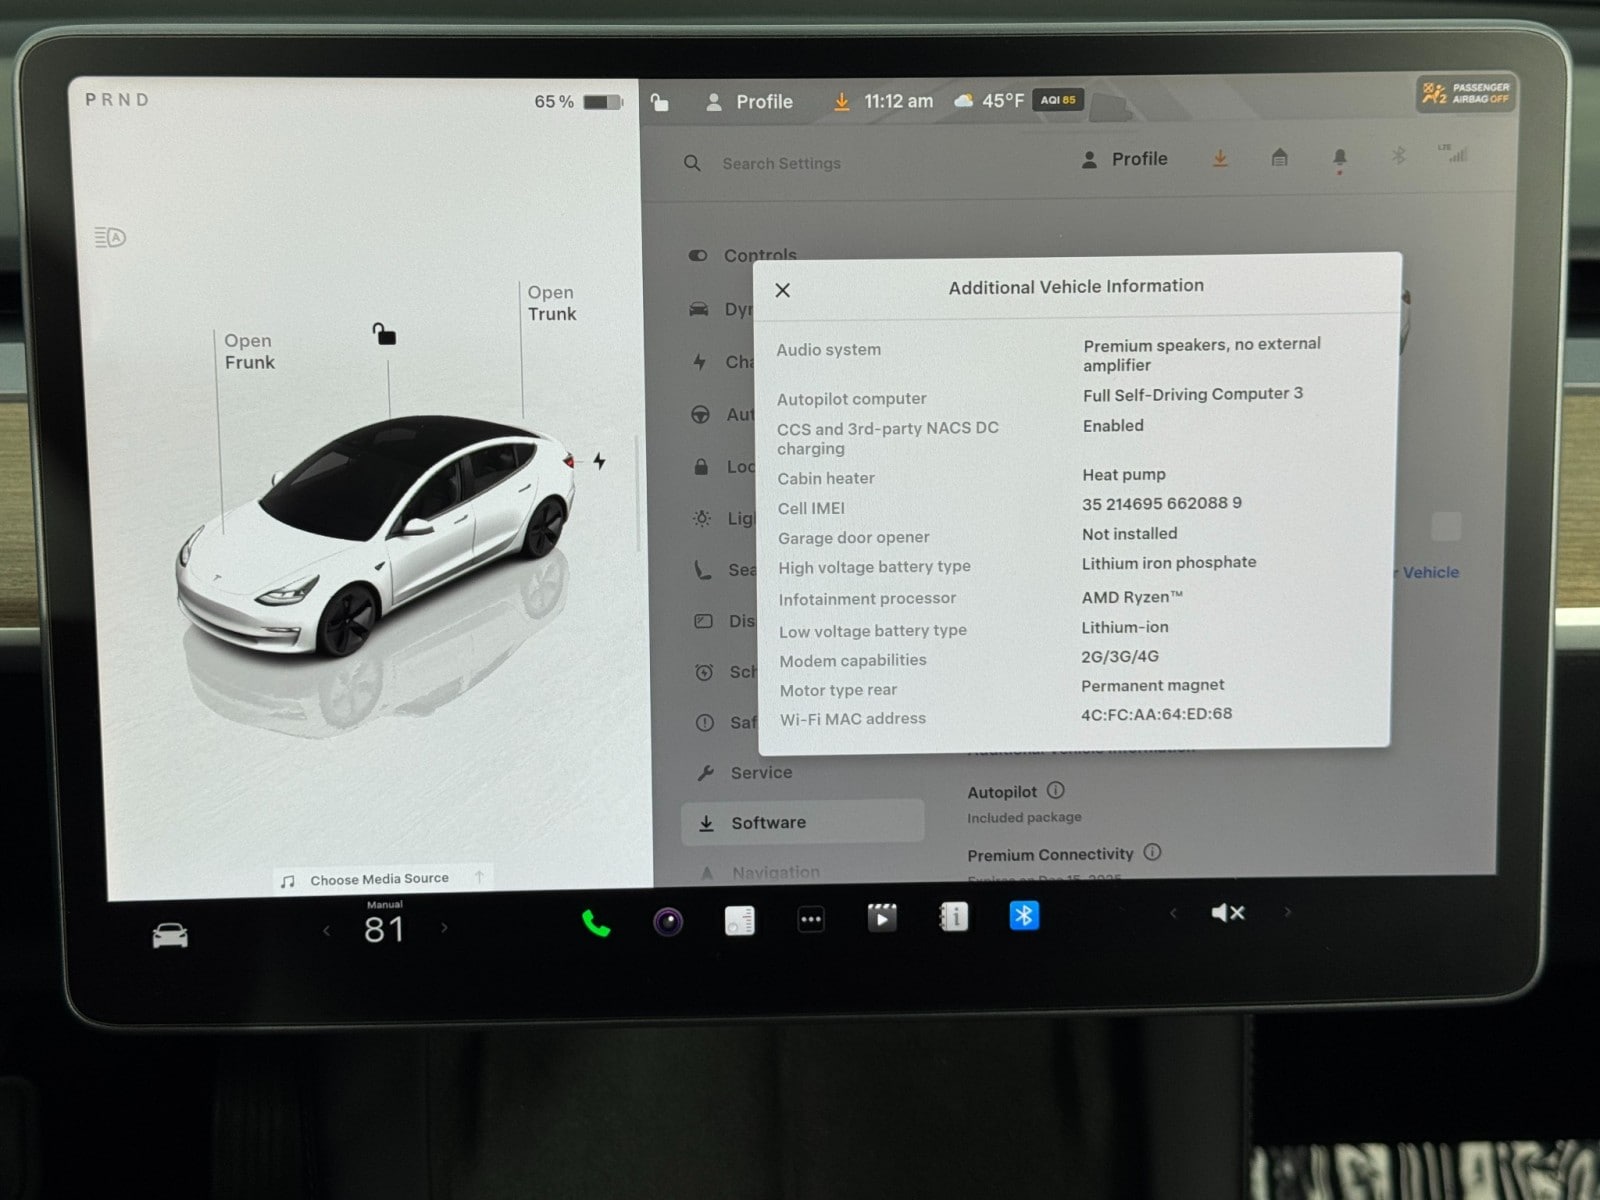The width and height of the screenshot is (1600, 1200).
Task: Tap Open Frunk label
Action: pyautogui.click(x=249, y=351)
